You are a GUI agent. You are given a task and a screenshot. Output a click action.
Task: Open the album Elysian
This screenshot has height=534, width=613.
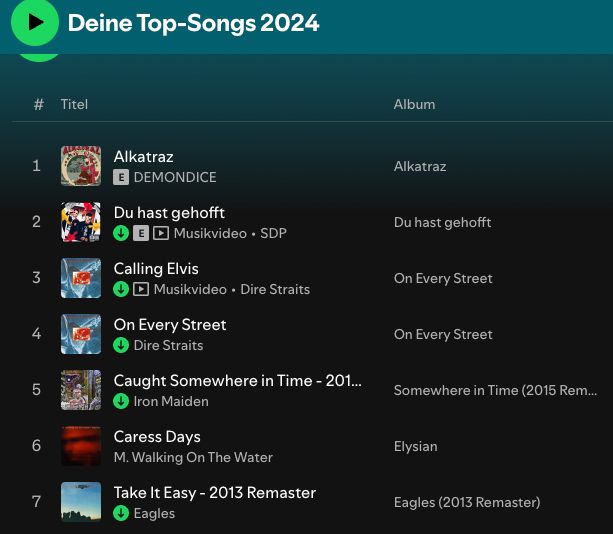point(416,446)
